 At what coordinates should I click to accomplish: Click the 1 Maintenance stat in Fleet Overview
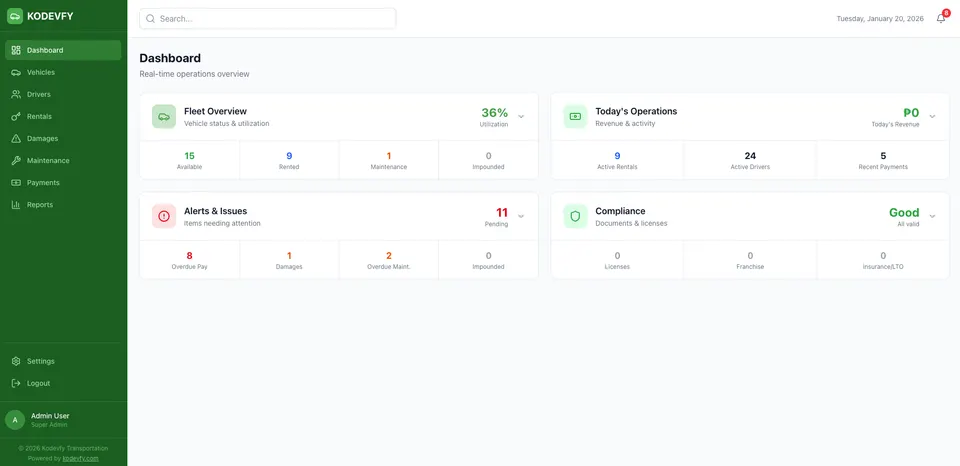pyautogui.click(x=389, y=160)
